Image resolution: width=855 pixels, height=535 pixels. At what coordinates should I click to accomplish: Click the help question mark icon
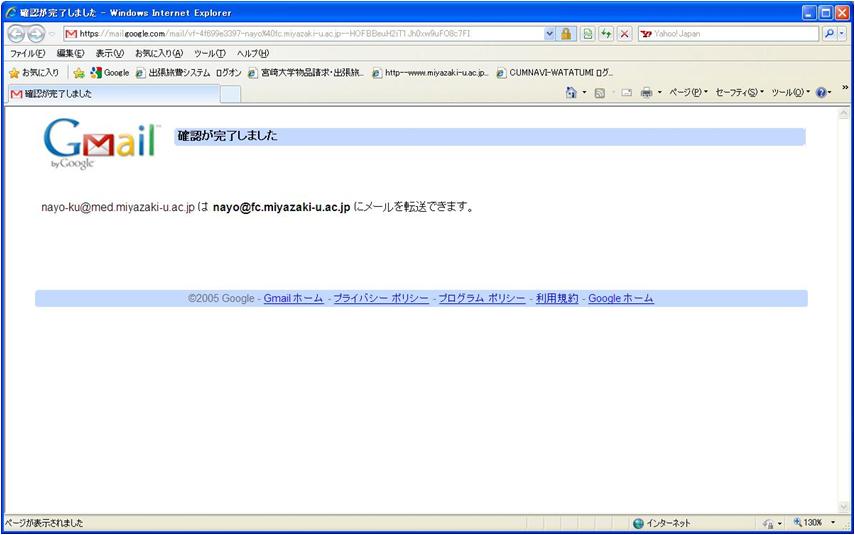tap(821, 92)
